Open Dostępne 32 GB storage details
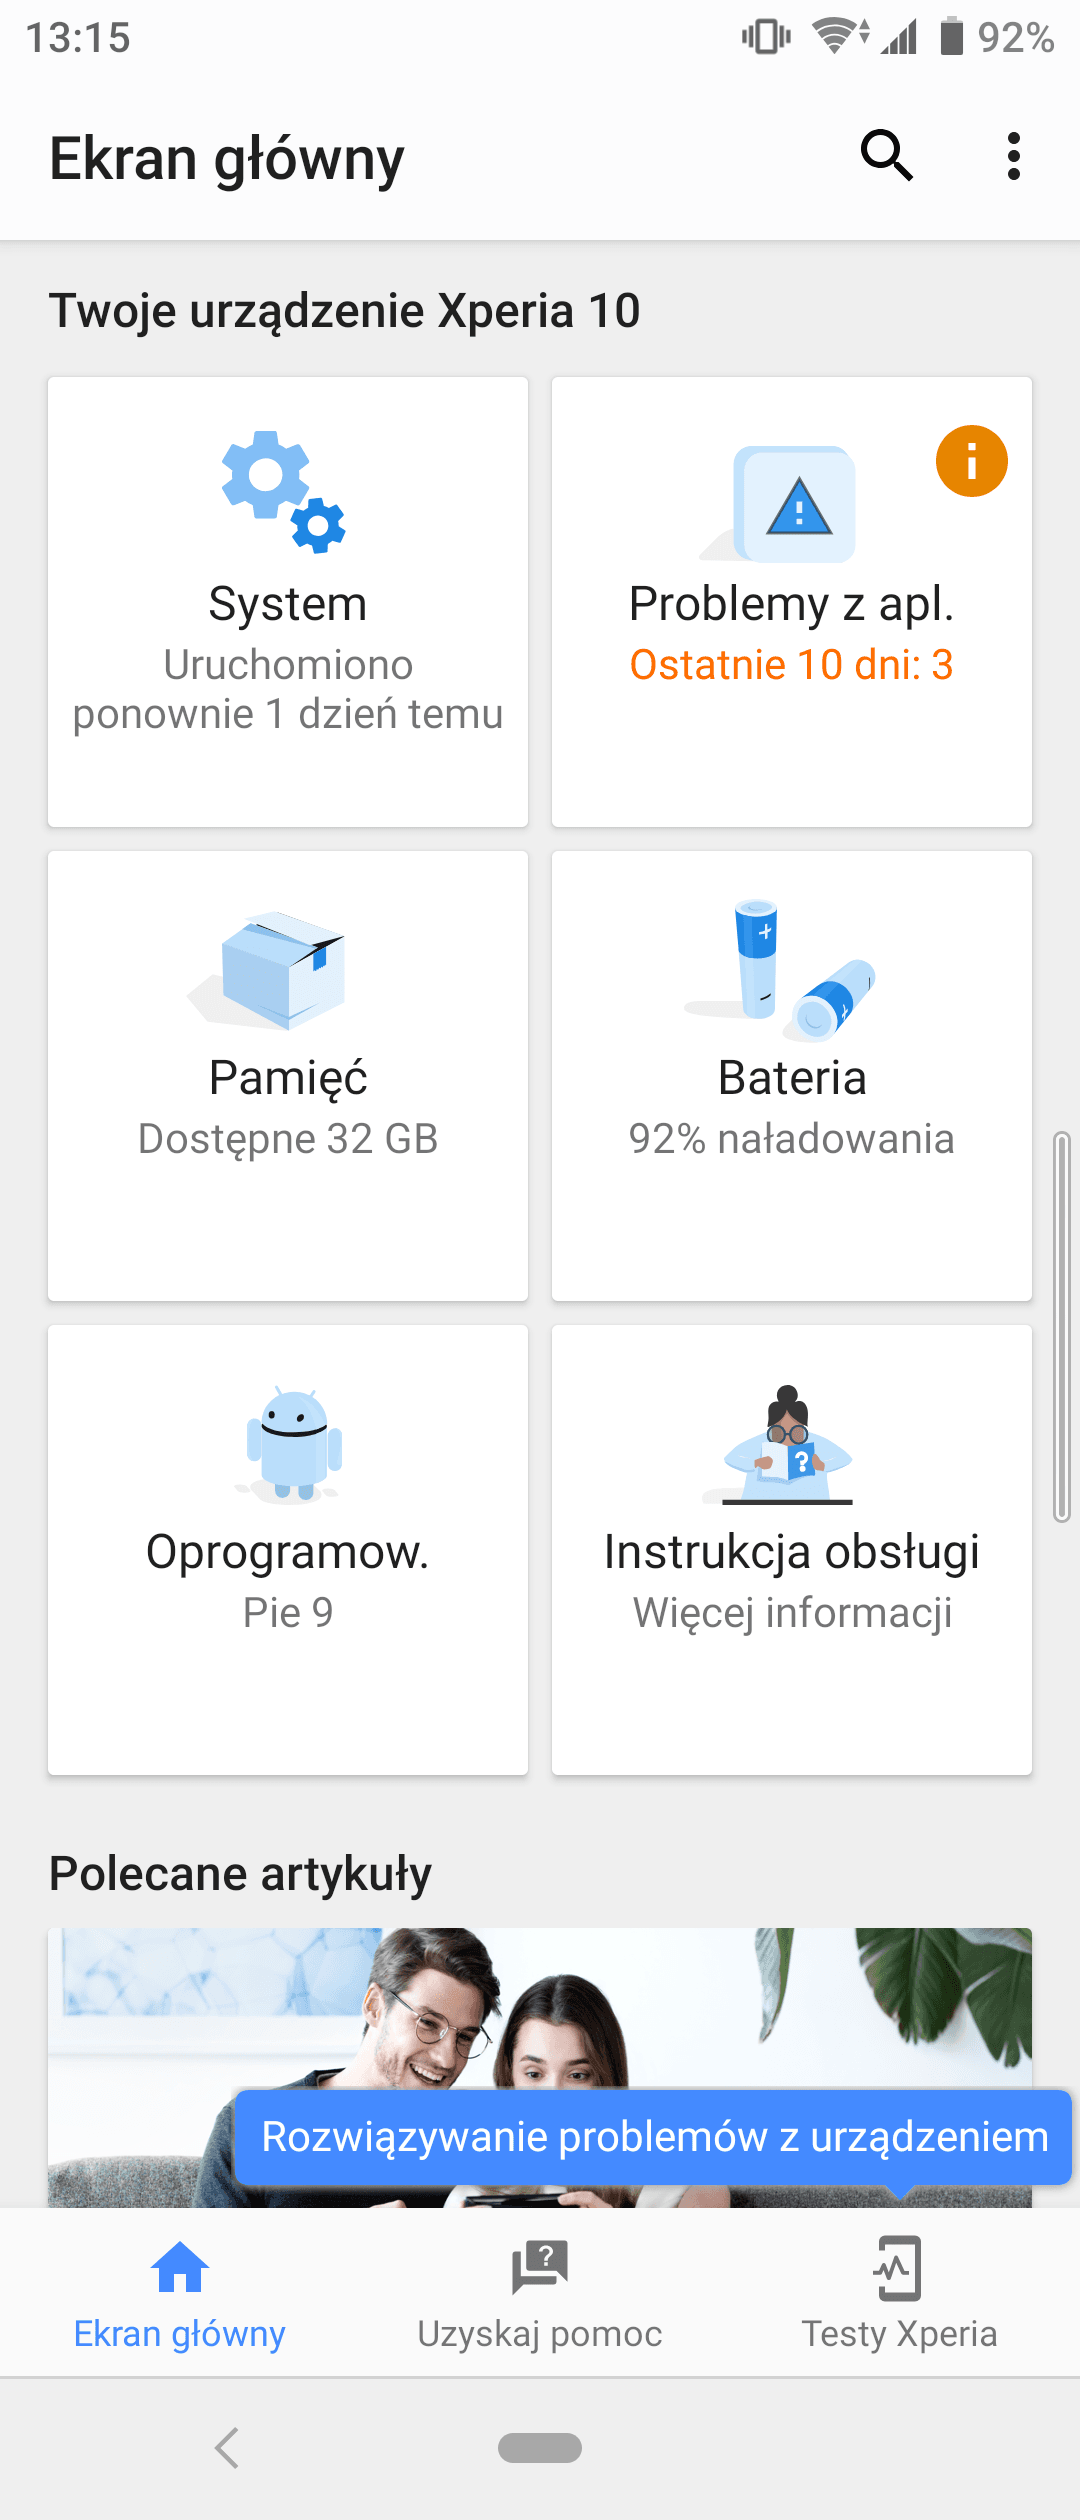The width and height of the screenshot is (1080, 2520). pos(288,1139)
